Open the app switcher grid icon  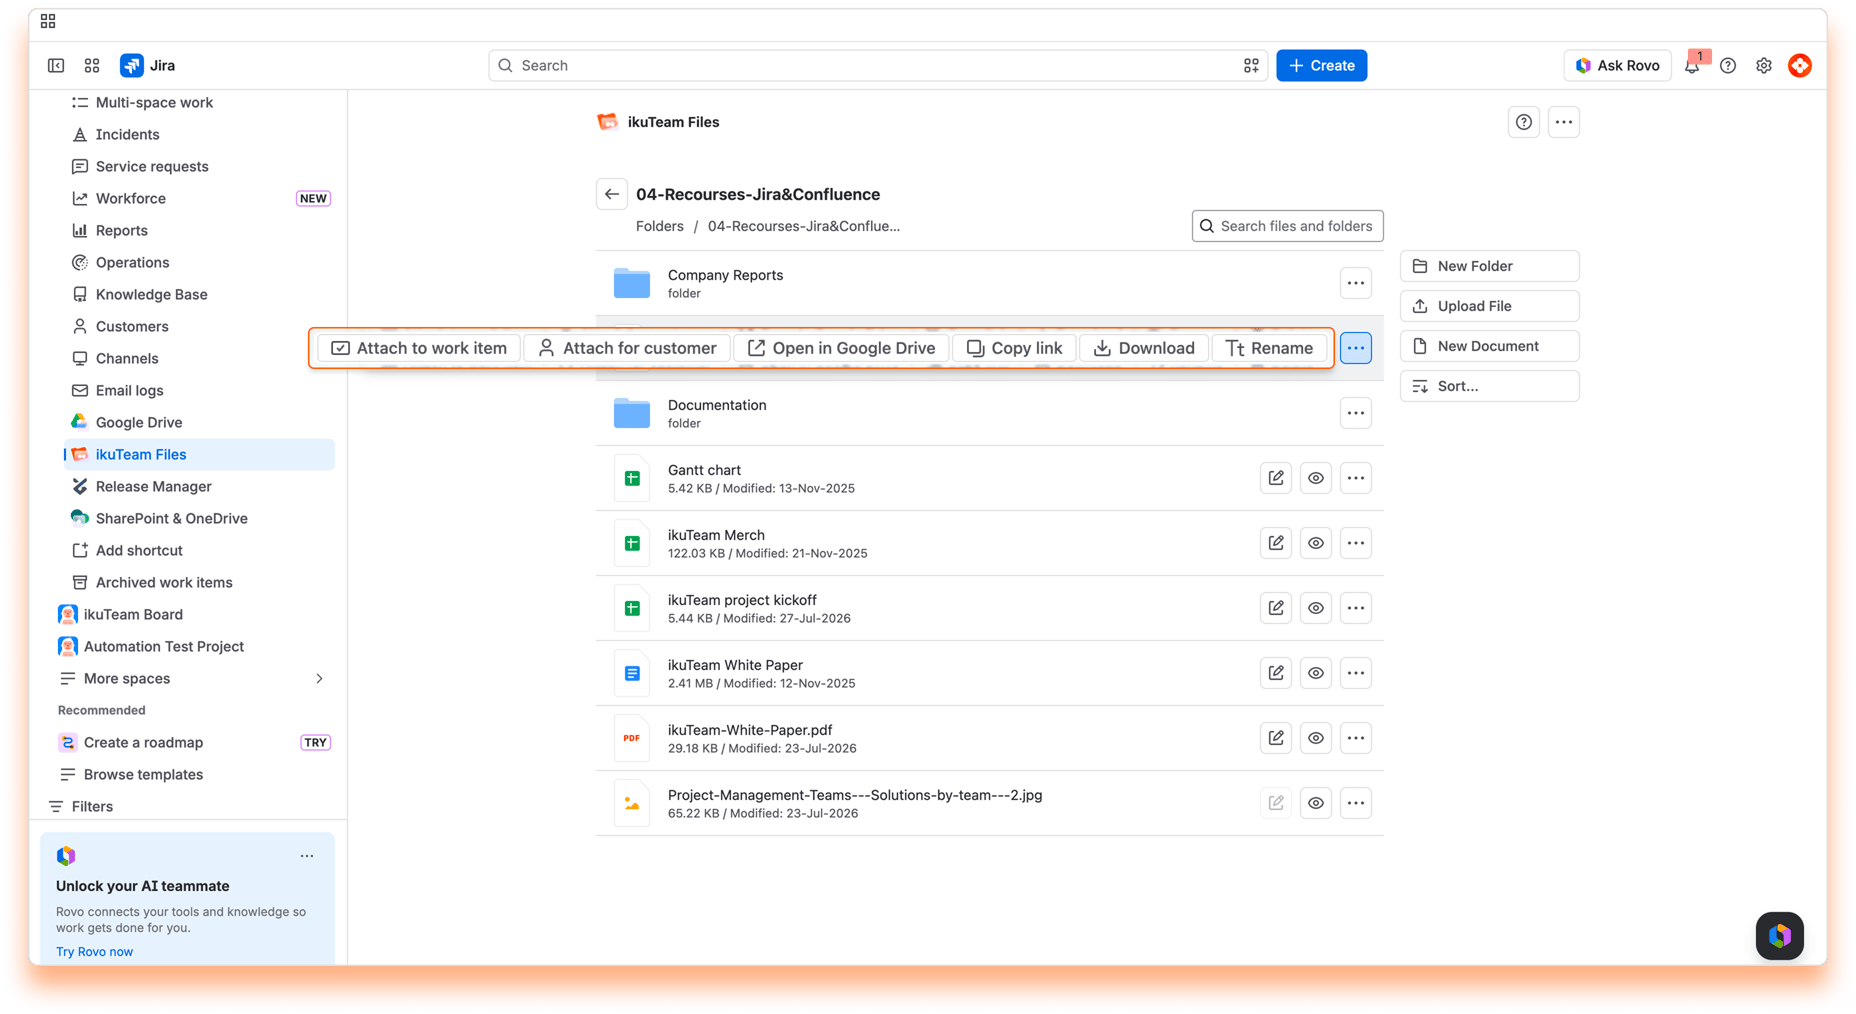[x=92, y=65]
